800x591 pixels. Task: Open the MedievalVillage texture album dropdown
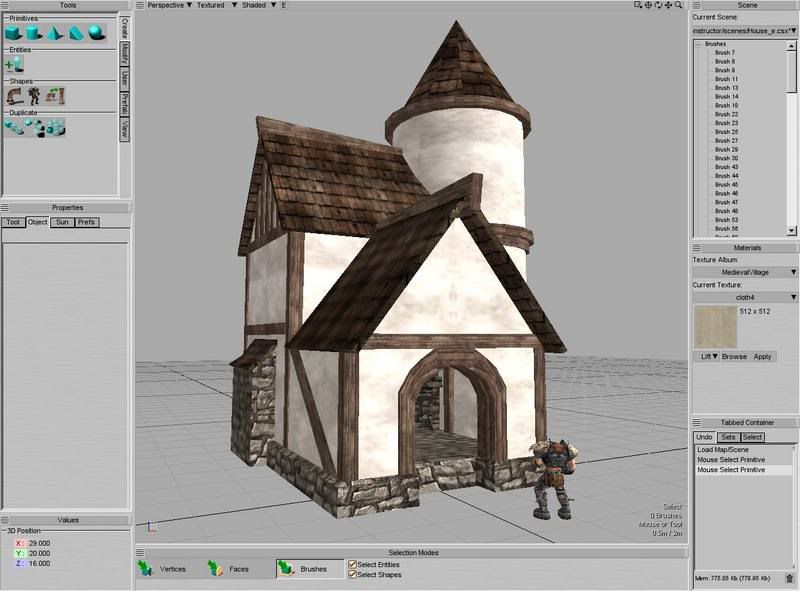click(745, 272)
